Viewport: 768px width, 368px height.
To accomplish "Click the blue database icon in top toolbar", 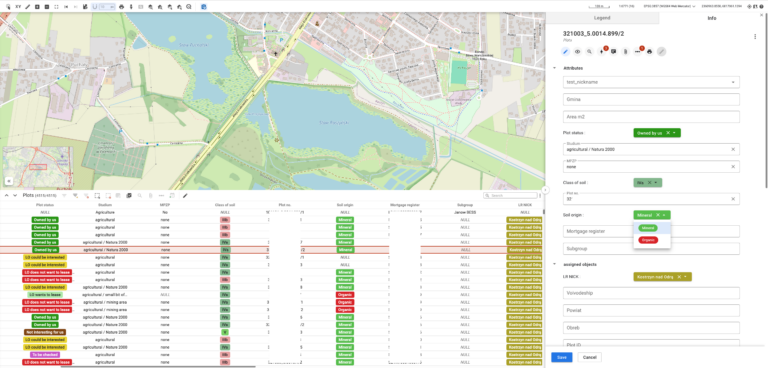I will point(204,7).
